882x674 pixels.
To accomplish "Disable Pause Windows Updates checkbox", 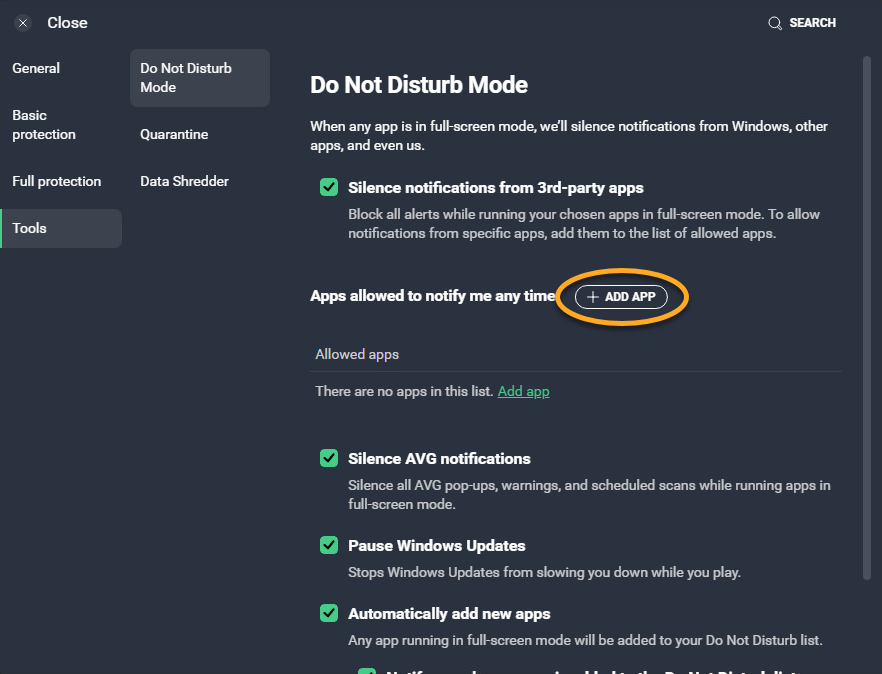I will [x=328, y=545].
